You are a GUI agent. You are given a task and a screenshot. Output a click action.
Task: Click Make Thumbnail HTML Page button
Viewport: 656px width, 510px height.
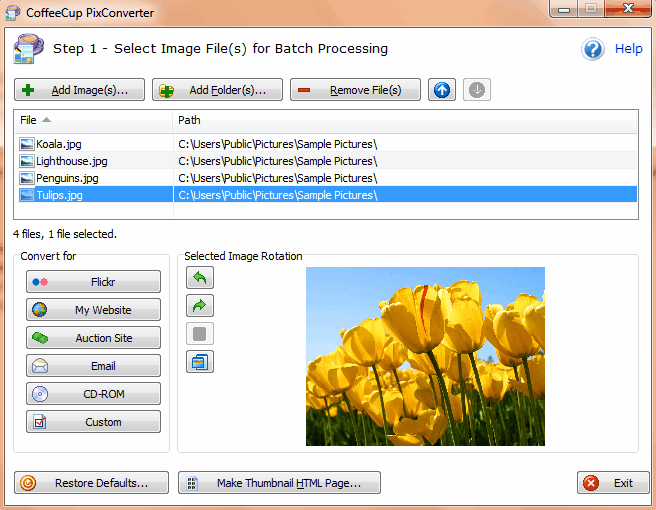tap(279, 483)
